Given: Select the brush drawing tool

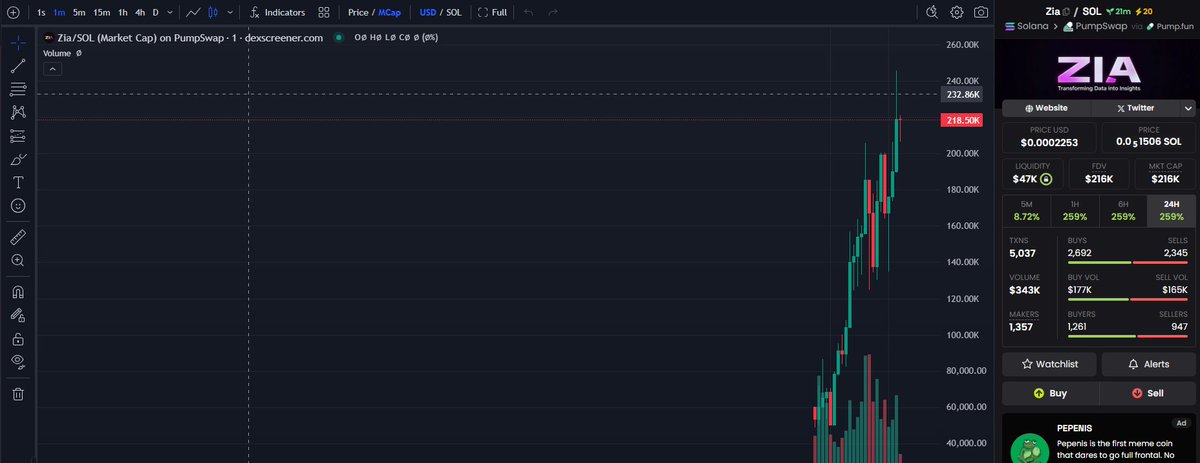Looking at the screenshot, I should pos(17,160).
